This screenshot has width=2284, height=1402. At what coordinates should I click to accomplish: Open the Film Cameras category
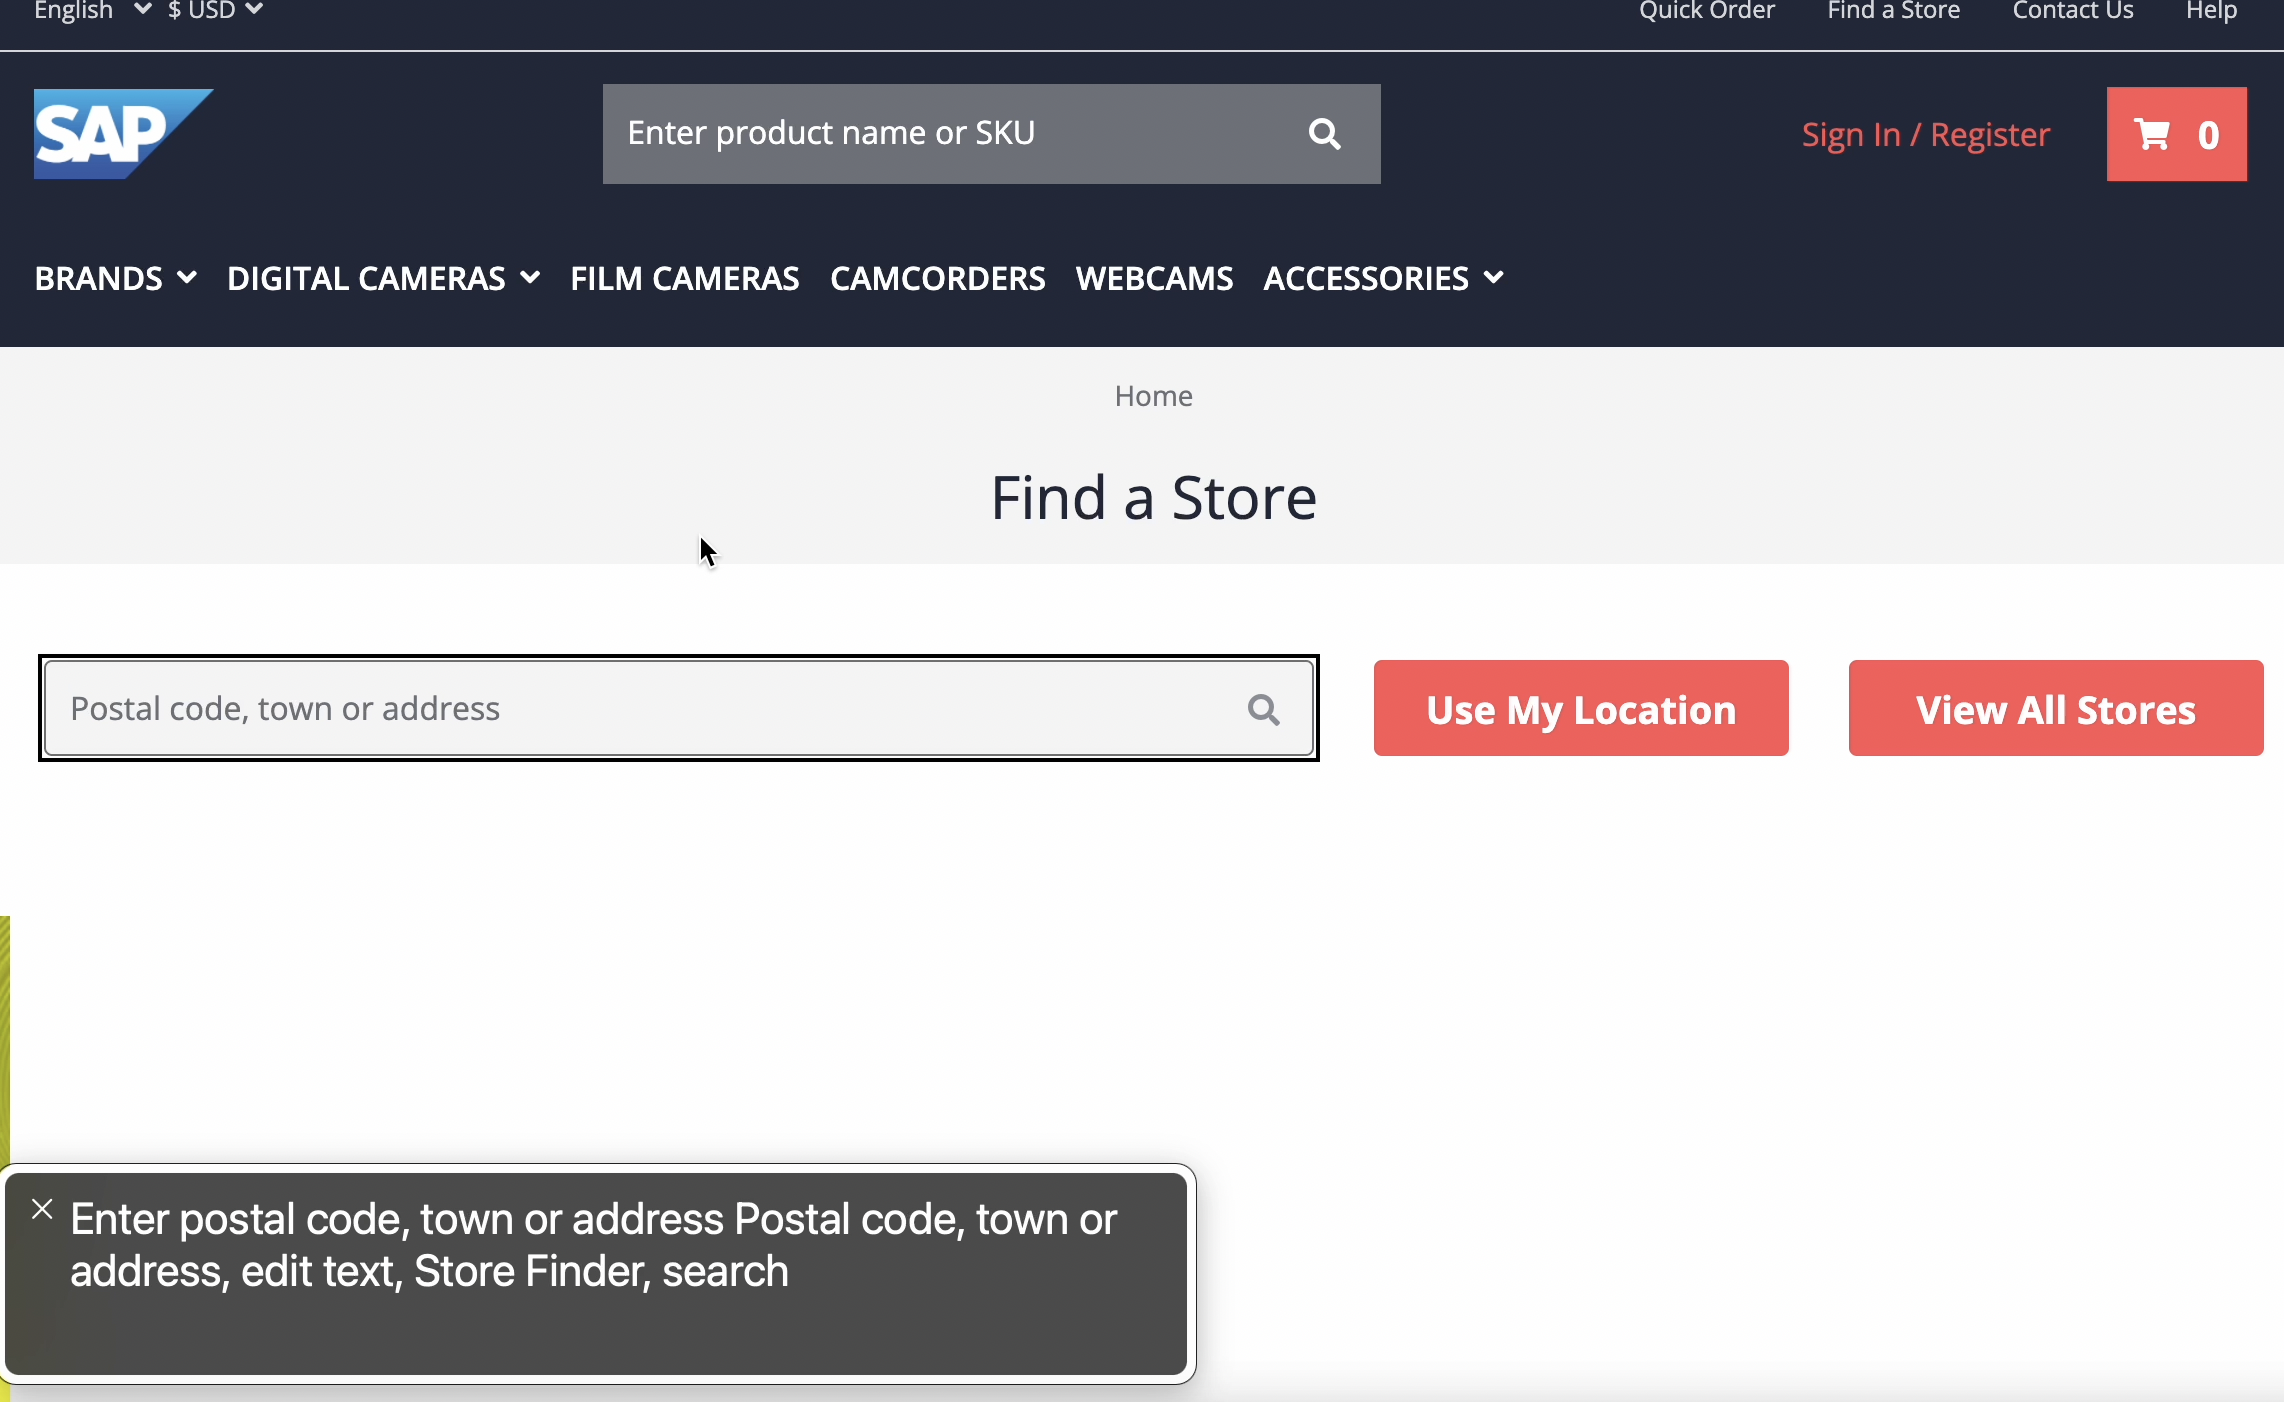(x=684, y=278)
